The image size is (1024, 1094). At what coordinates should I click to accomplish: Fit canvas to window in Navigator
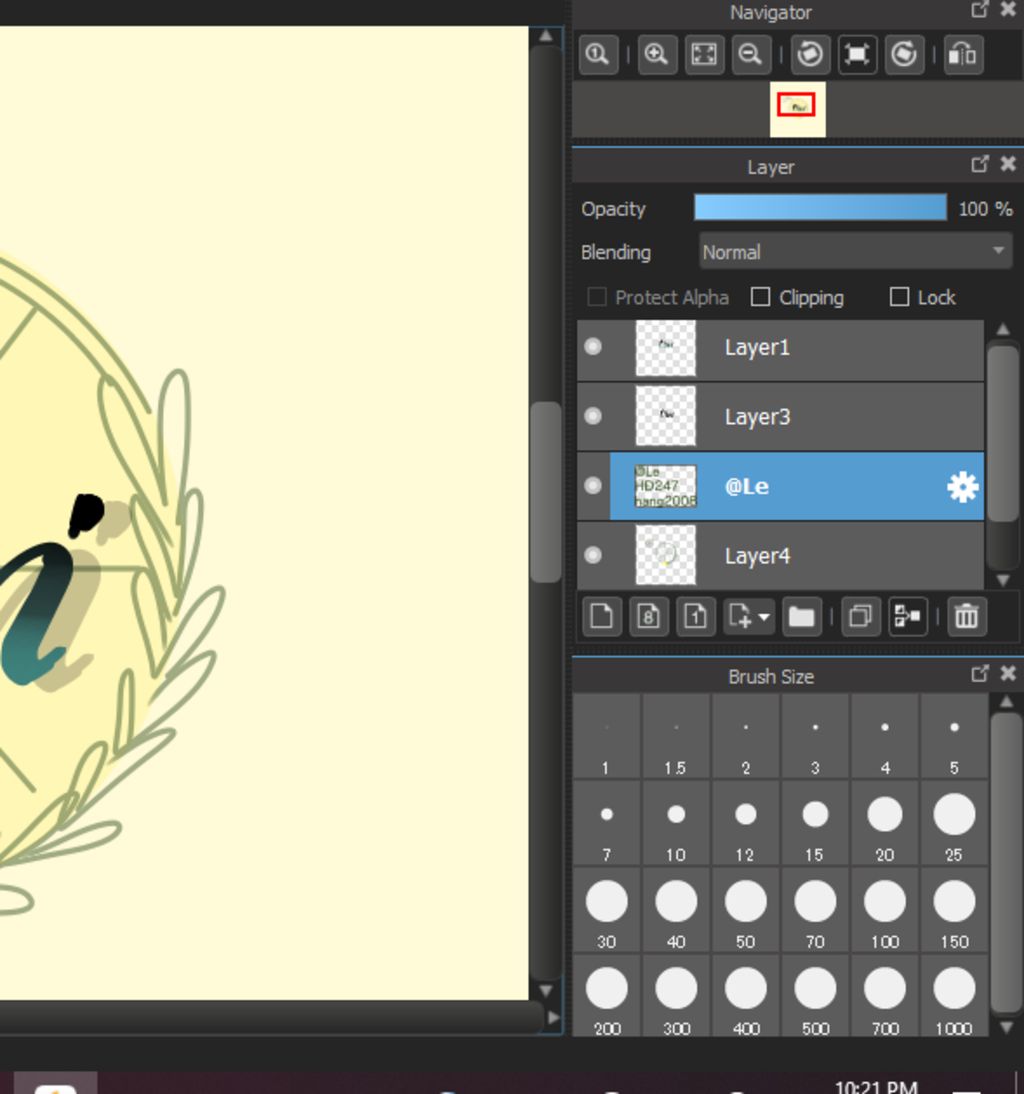[x=704, y=54]
